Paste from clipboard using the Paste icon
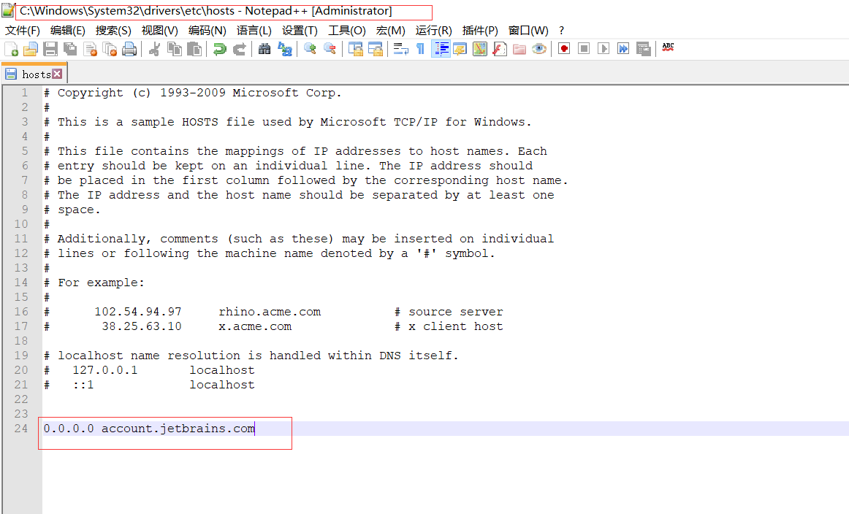The width and height of the screenshot is (849, 514). [x=194, y=49]
